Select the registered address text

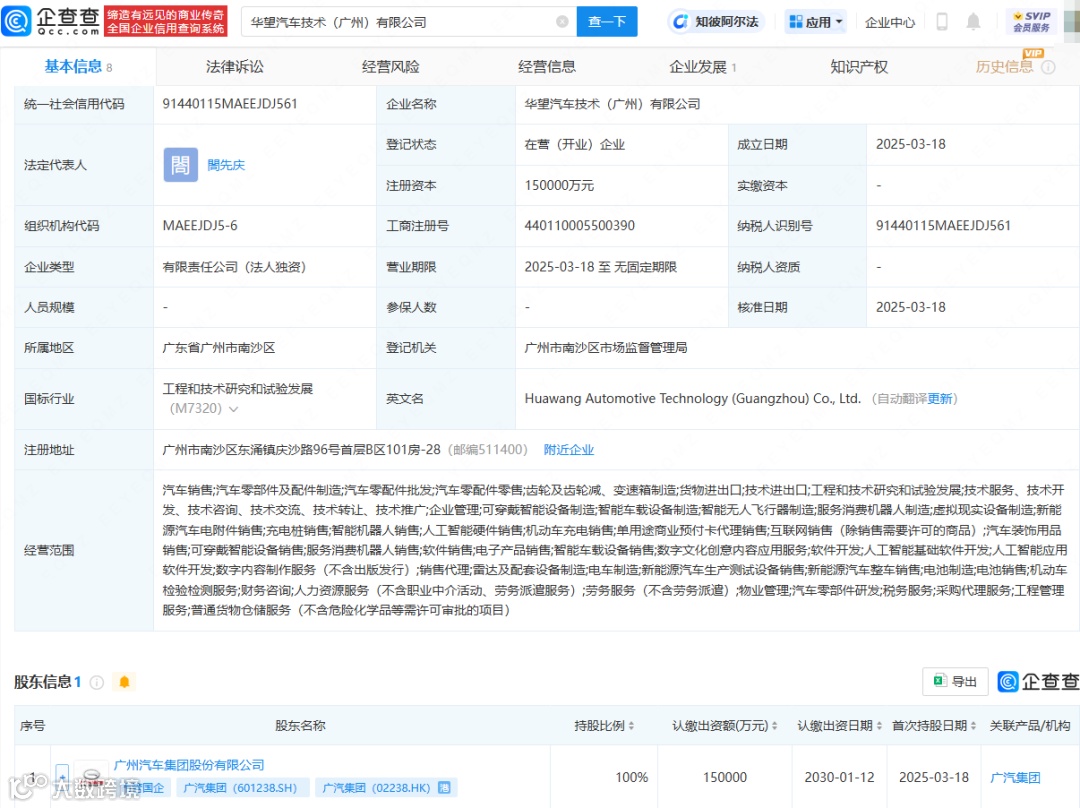point(301,450)
